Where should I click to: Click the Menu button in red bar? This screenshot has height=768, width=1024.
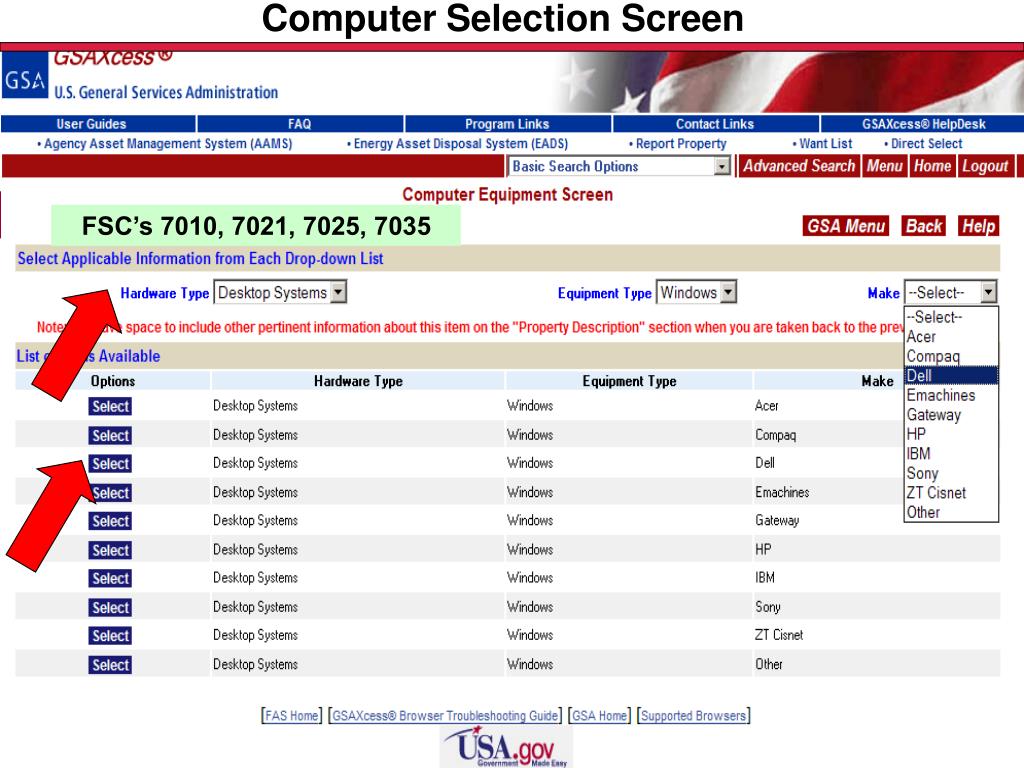point(885,167)
